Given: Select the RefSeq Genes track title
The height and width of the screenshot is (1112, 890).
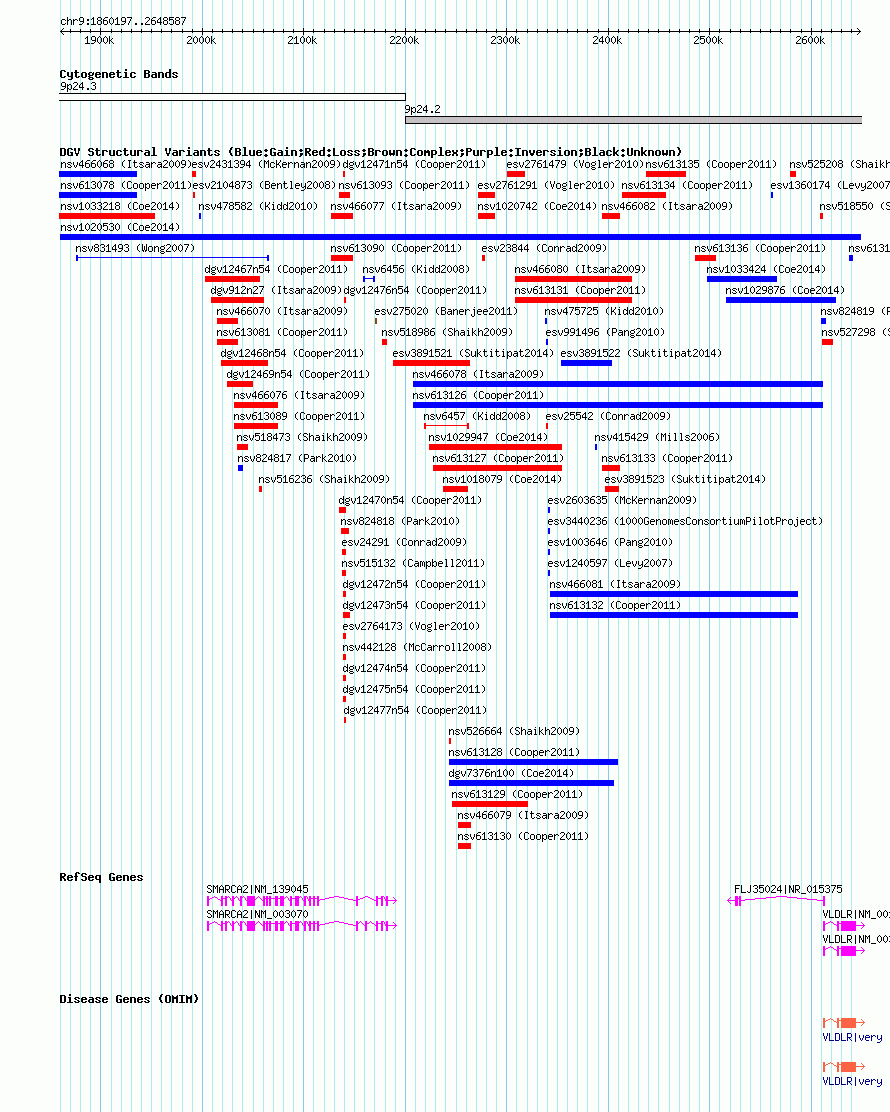Looking at the screenshot, I should click(101, 877).
